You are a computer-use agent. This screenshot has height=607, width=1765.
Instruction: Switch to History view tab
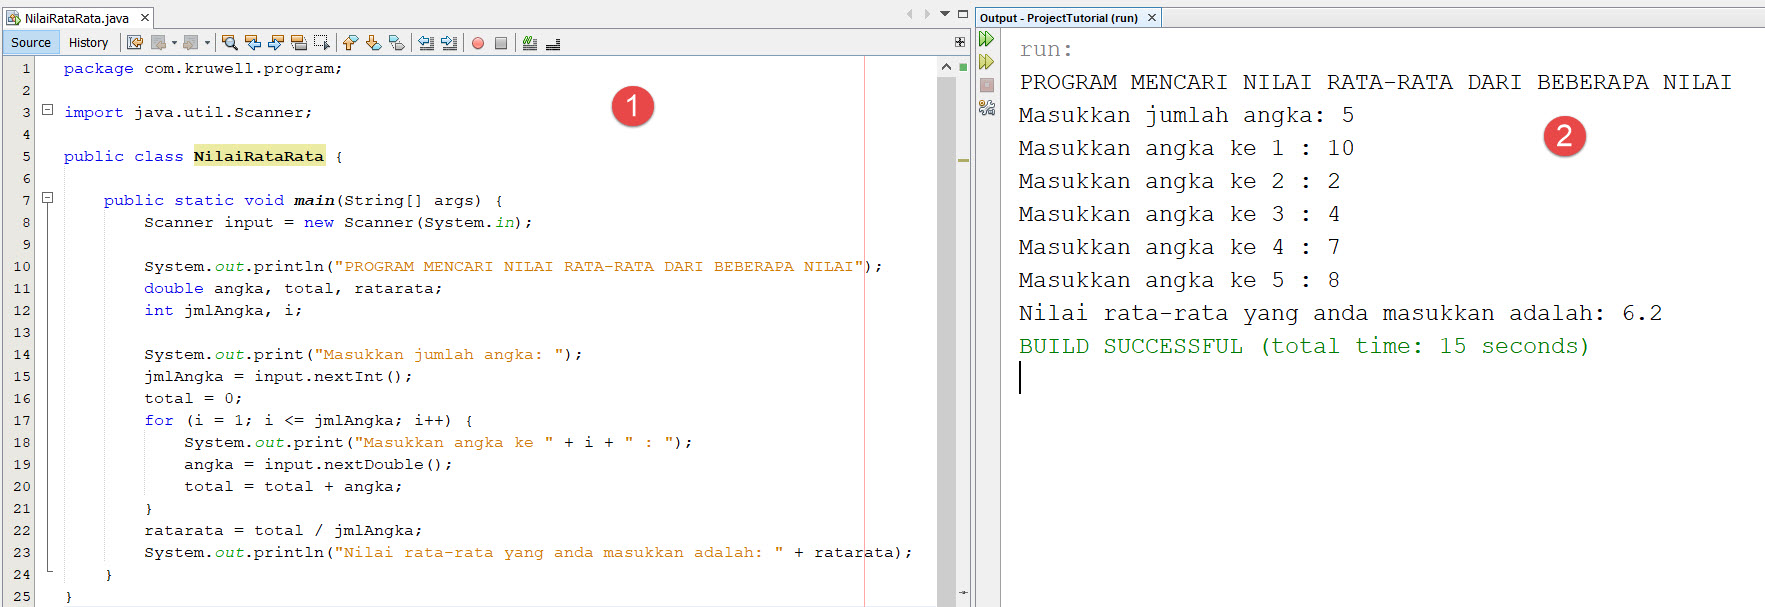point(88,43)
